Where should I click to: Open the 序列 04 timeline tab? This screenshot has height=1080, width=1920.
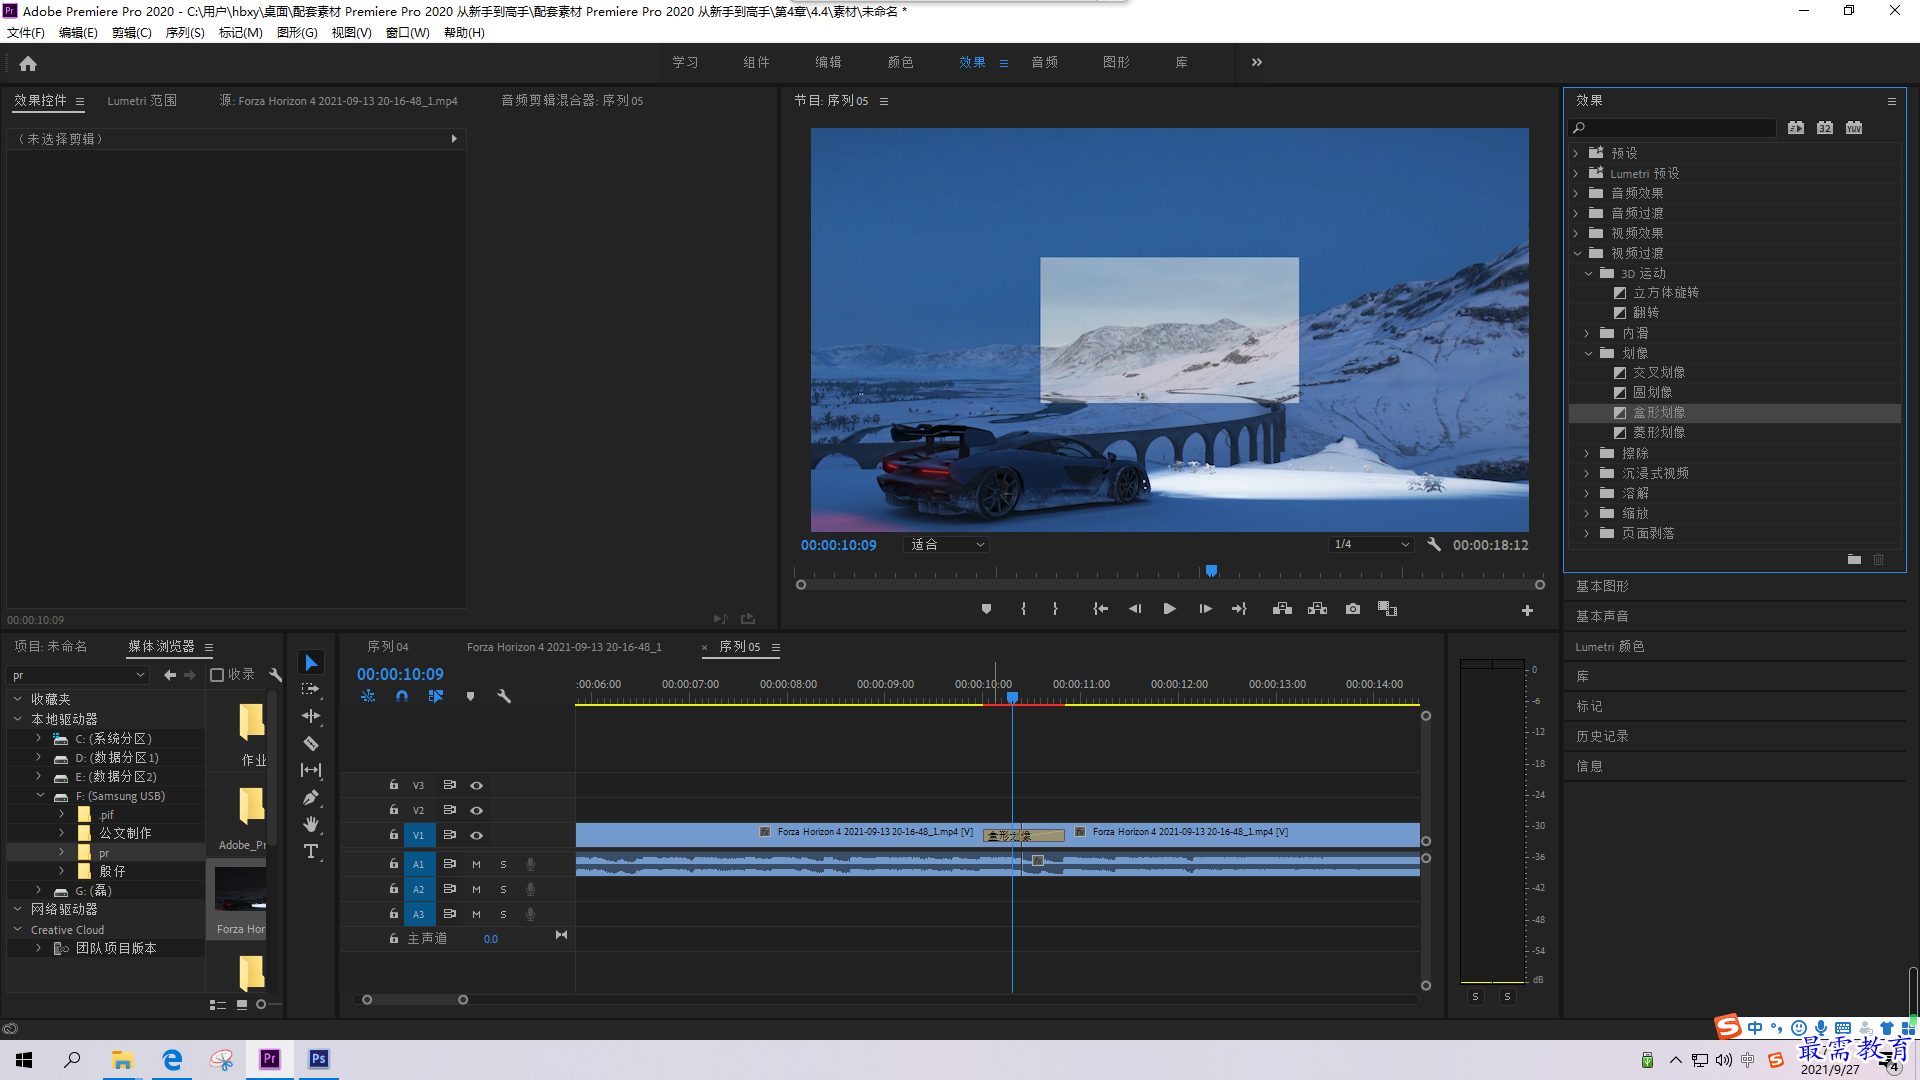(388, 647)
